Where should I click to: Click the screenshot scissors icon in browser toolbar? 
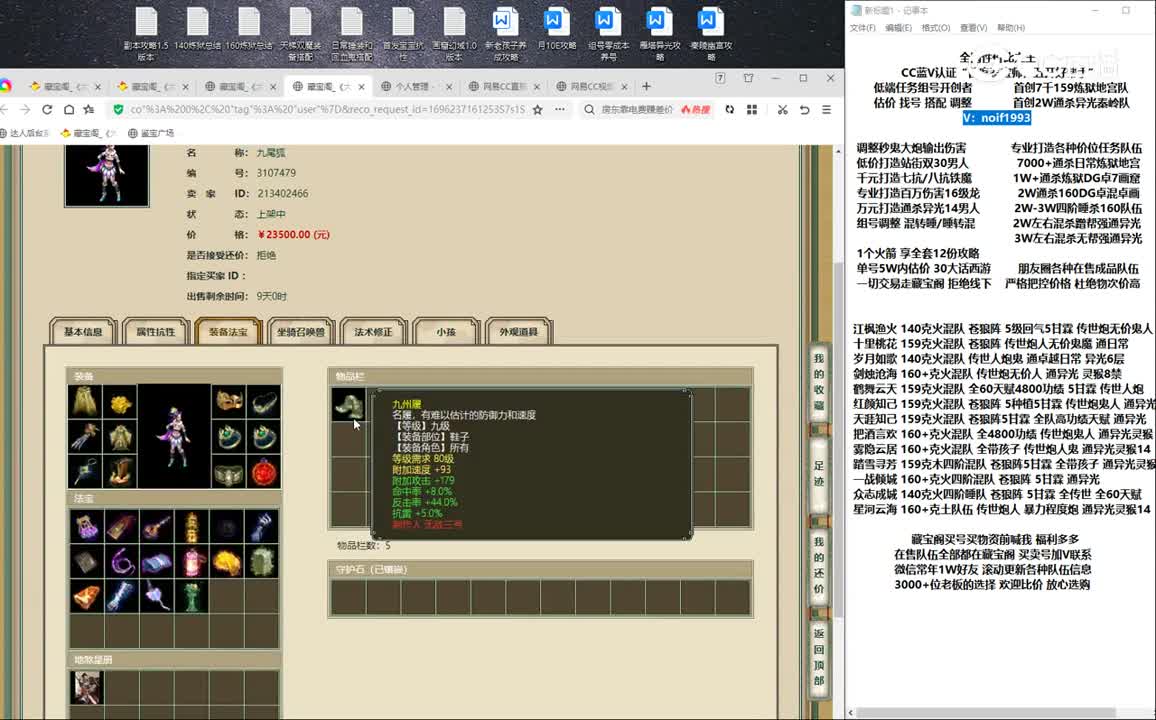(x=782, y=109)
